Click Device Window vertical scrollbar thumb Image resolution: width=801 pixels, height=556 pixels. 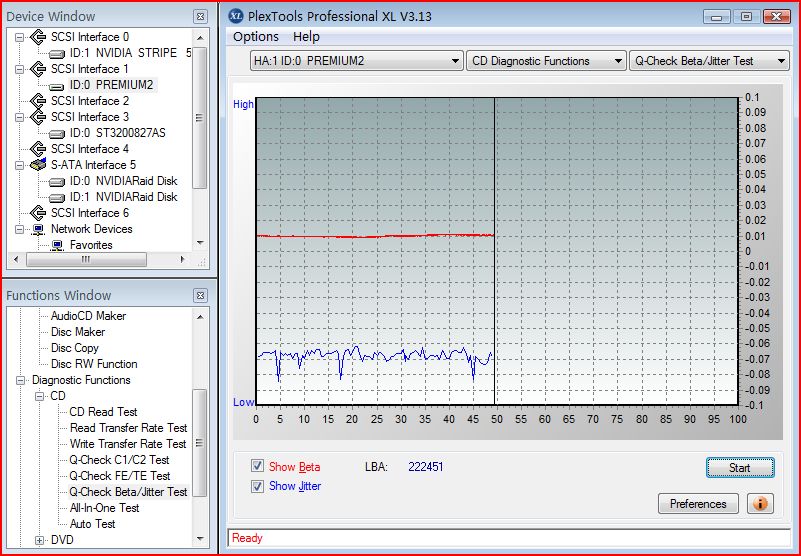pyautogui.click(x=200, y=118)
